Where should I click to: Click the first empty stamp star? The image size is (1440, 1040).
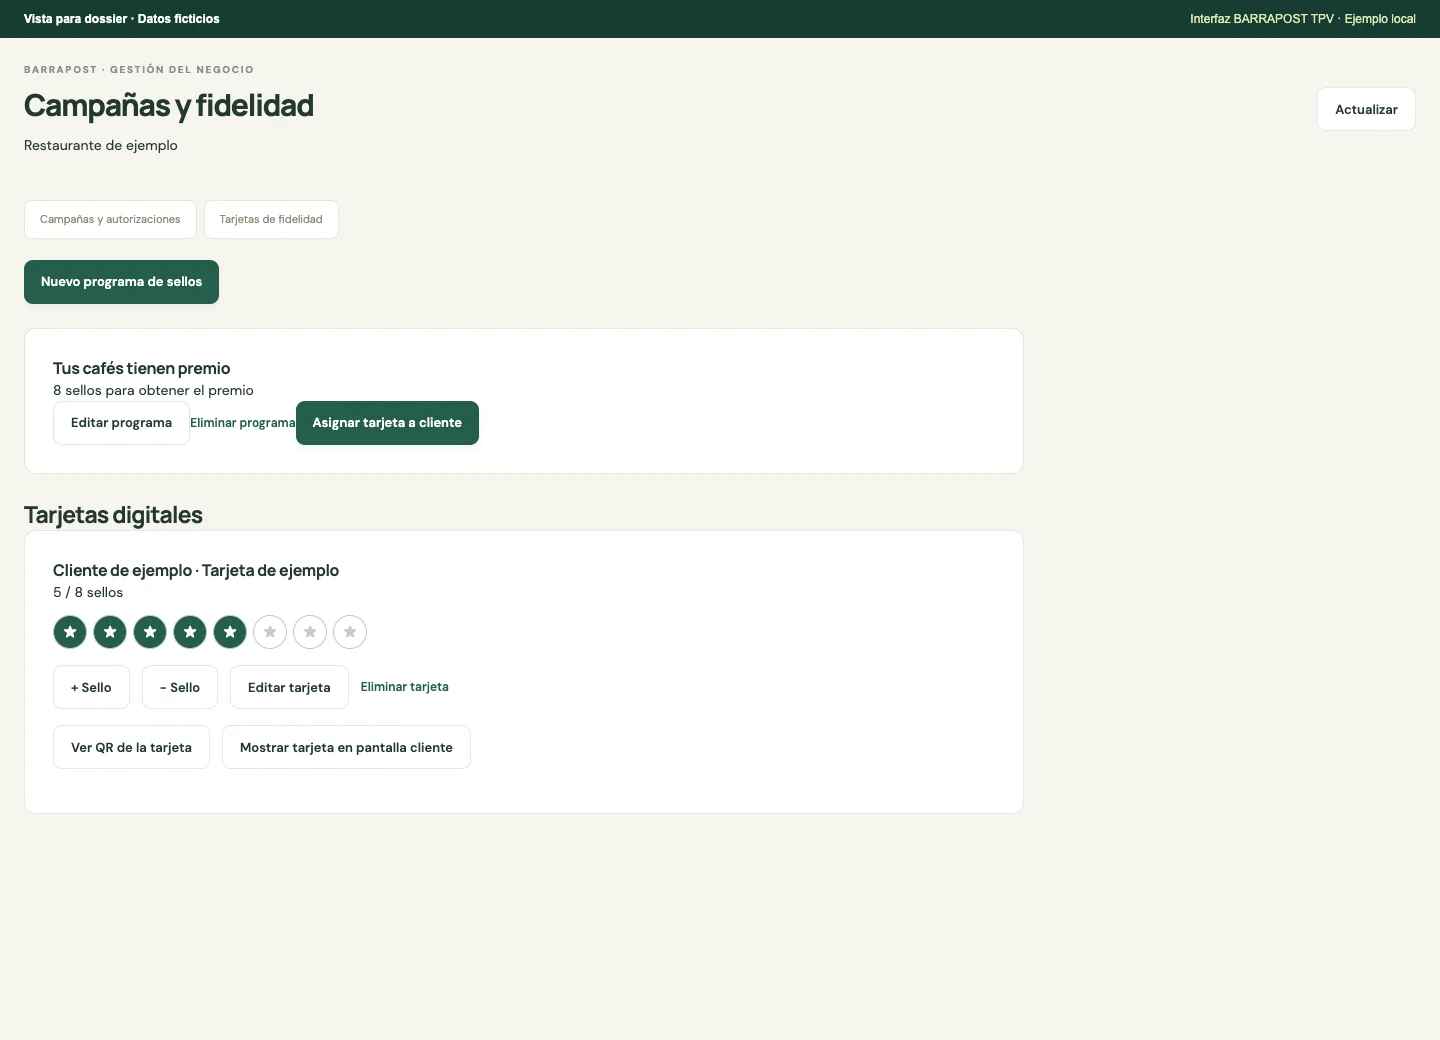[x=270, y=632]
